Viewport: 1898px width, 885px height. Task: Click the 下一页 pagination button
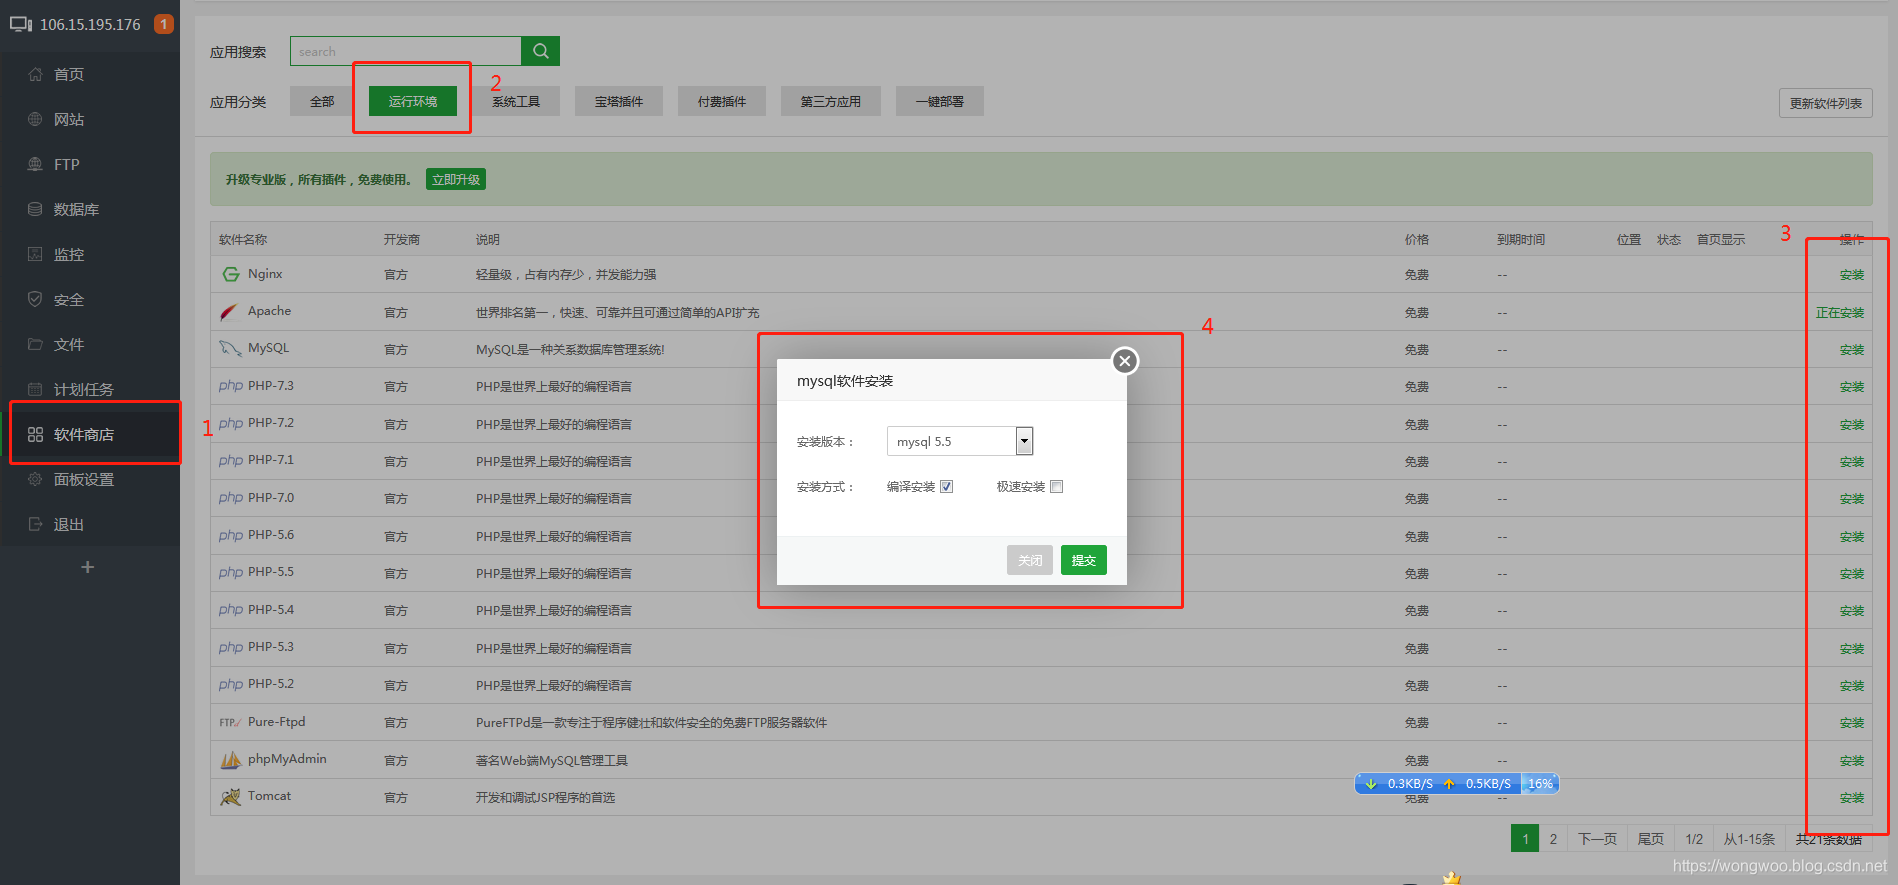pos(1597,839)
